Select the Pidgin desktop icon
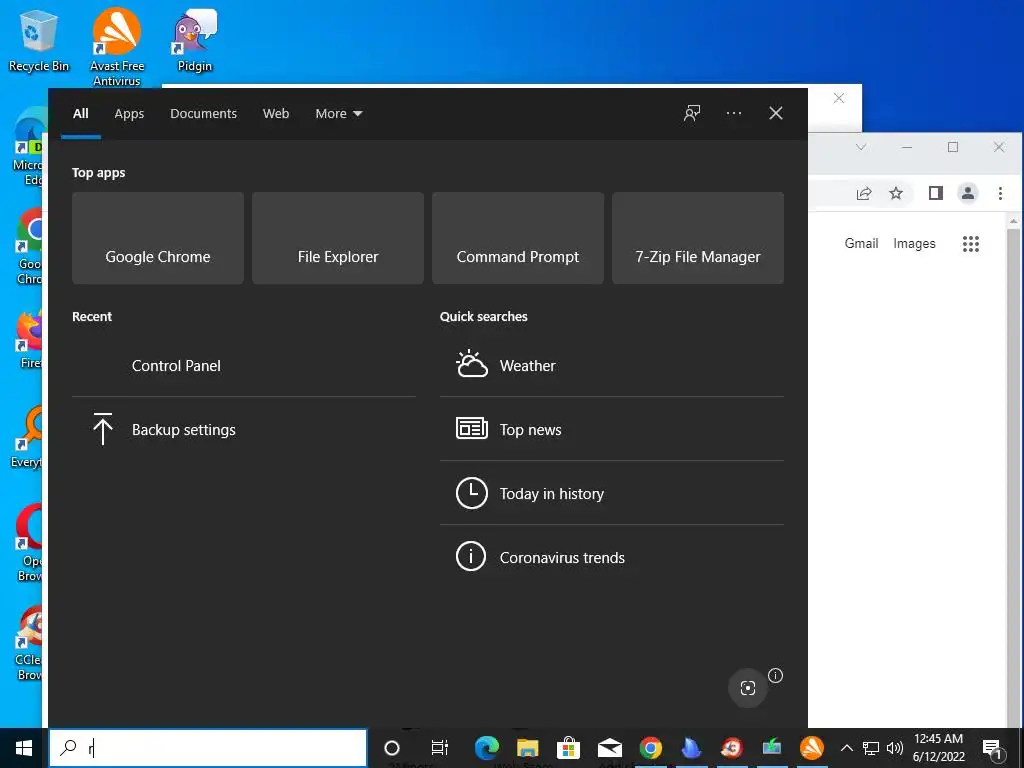Screen dimensions: 1024x768 pos(195,40)
